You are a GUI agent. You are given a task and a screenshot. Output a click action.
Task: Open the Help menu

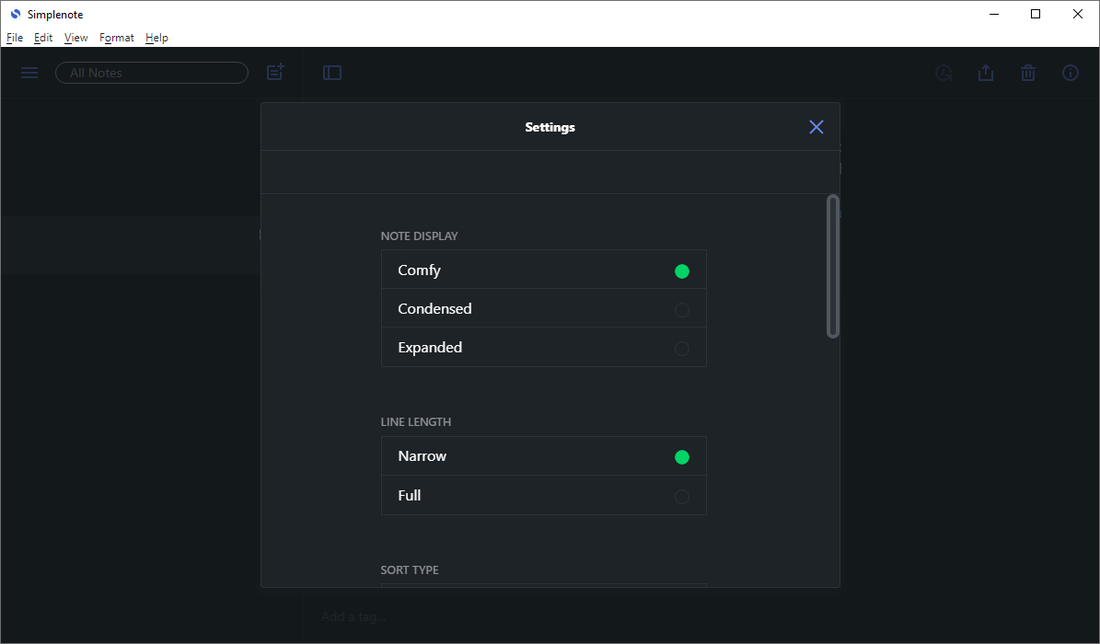coord(157,38)
